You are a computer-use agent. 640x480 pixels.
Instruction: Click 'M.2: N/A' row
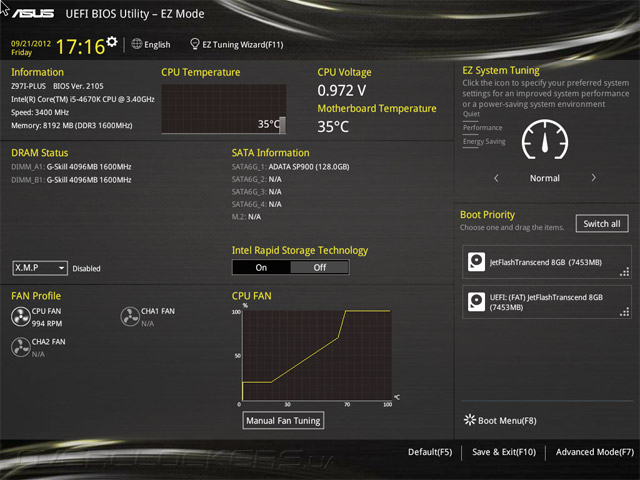tap(247, 217)
